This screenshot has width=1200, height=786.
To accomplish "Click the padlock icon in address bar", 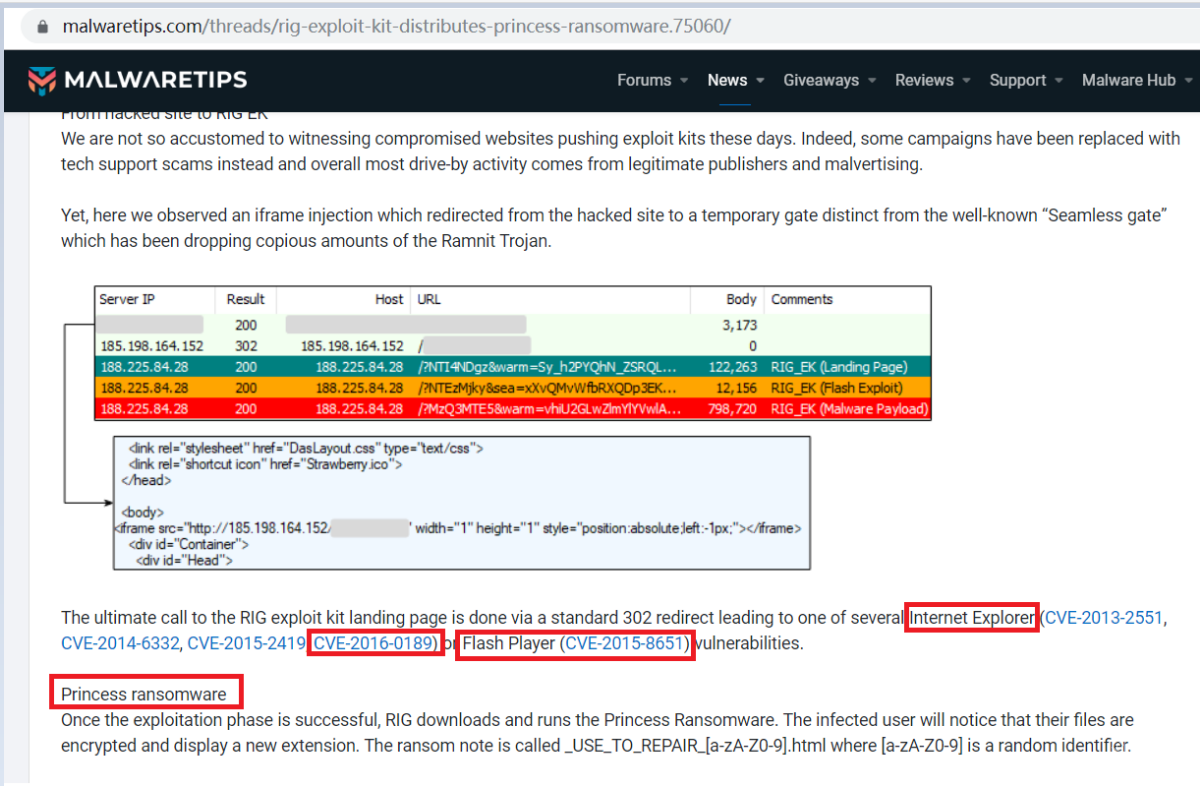I will coord(41,26).
